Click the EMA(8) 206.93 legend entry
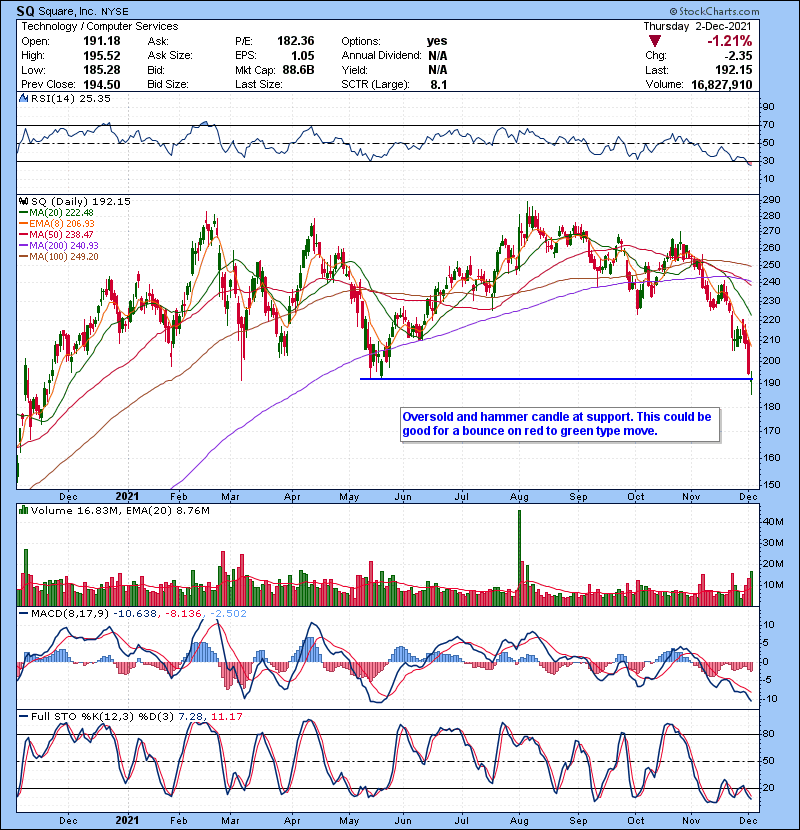The image size is (800, 830). pos(57,224)
